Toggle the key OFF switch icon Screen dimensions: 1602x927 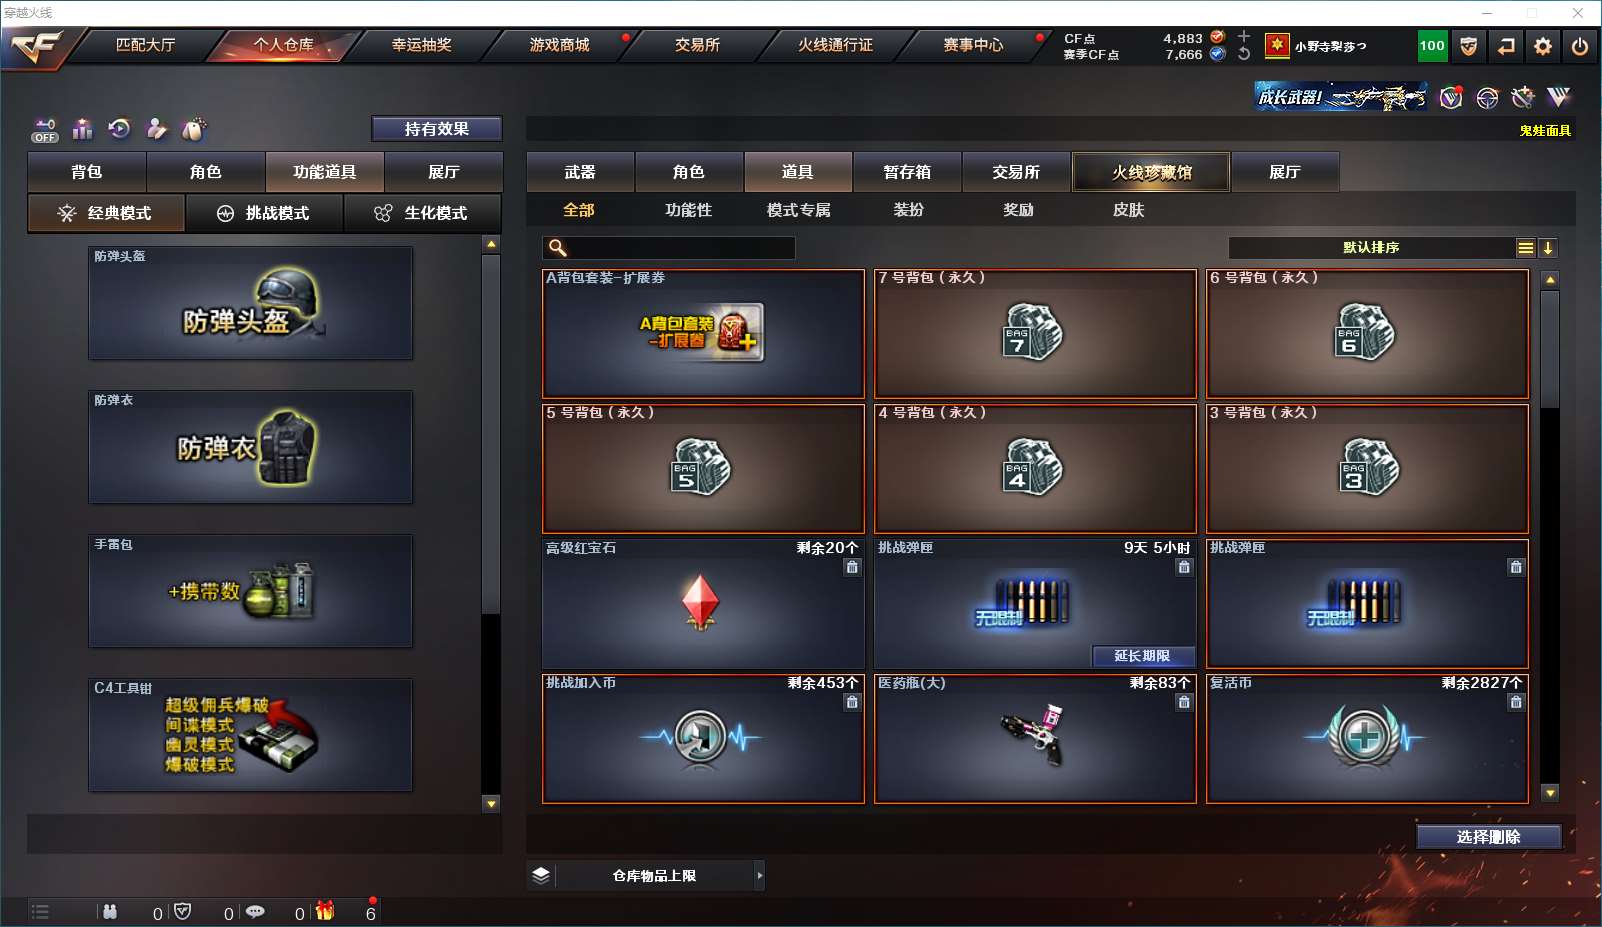coord(44,130)
